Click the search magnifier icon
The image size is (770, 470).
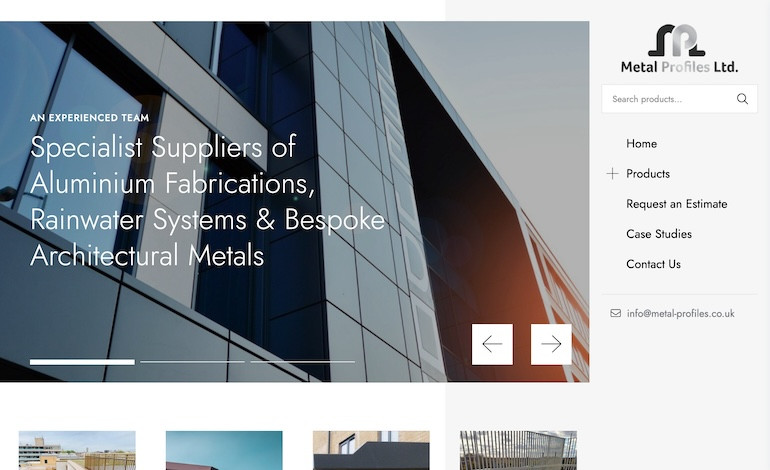pyautogui.click(x=742, y=99)
